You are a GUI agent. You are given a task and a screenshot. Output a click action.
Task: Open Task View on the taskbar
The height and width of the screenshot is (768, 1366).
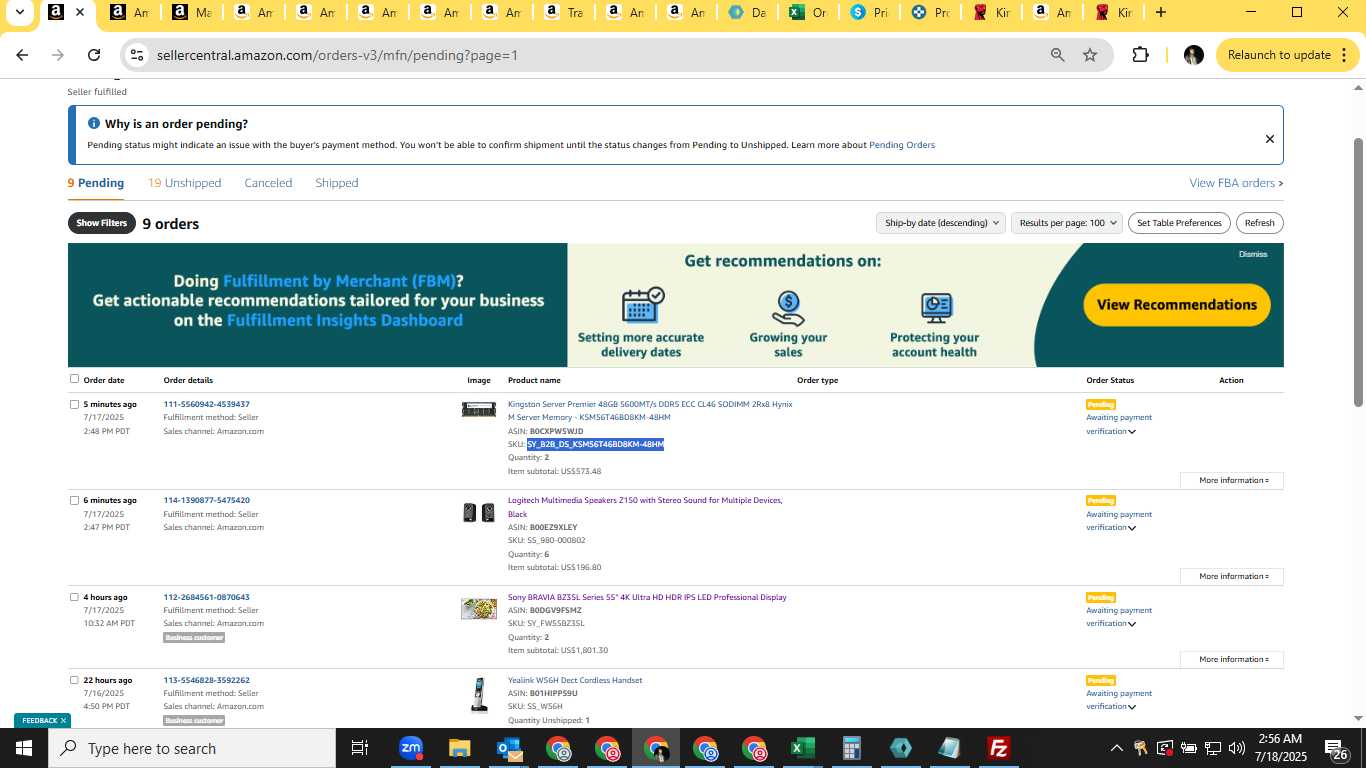360,748
